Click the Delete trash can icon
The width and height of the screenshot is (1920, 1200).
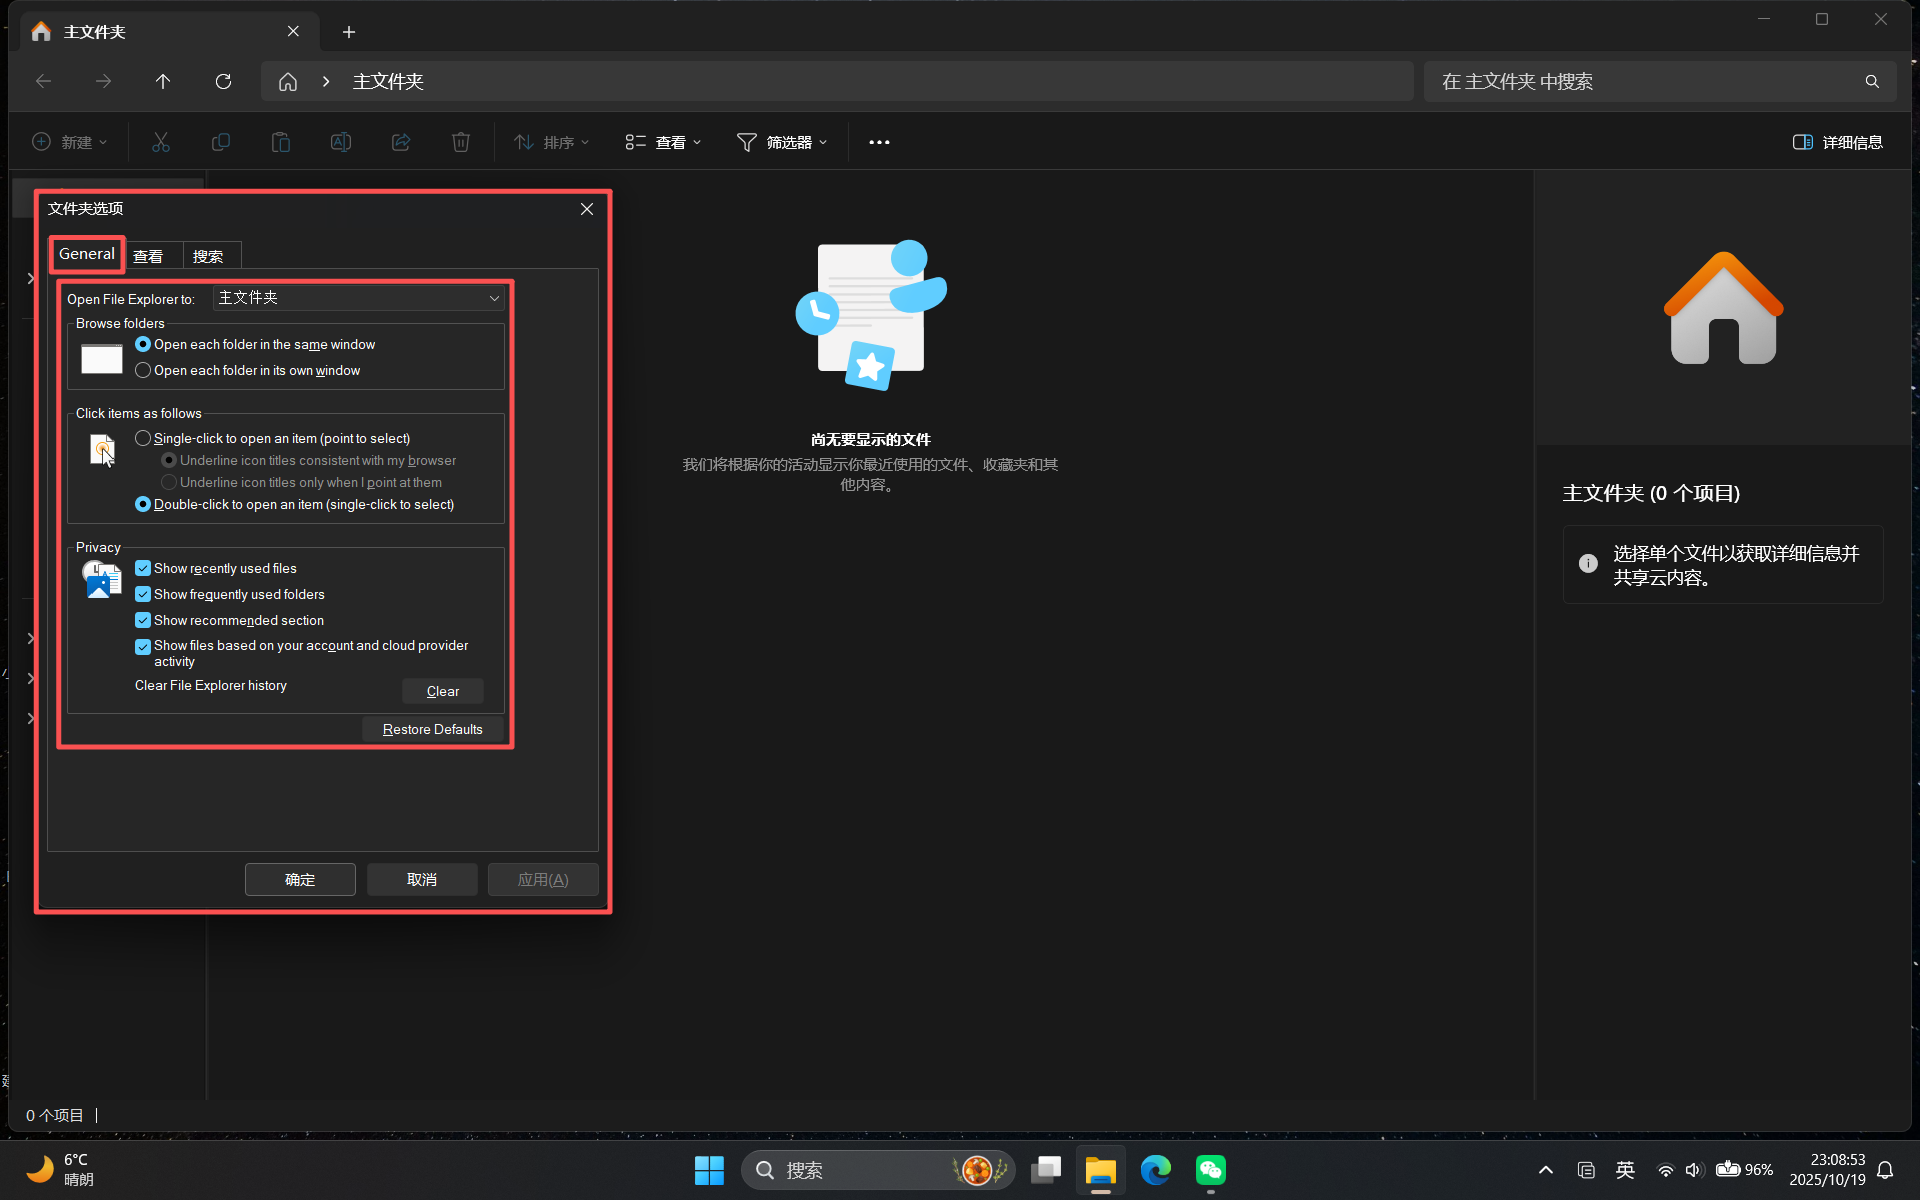[x=461, y=142]
